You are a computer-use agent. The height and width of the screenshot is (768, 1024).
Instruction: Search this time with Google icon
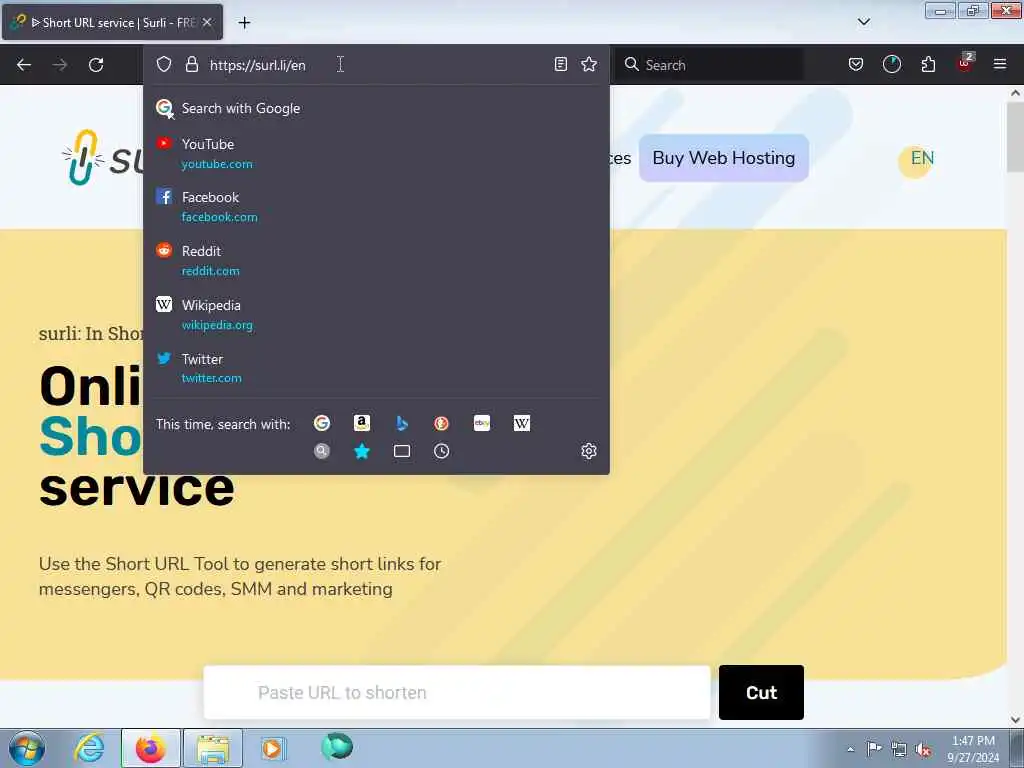(322, 423)
